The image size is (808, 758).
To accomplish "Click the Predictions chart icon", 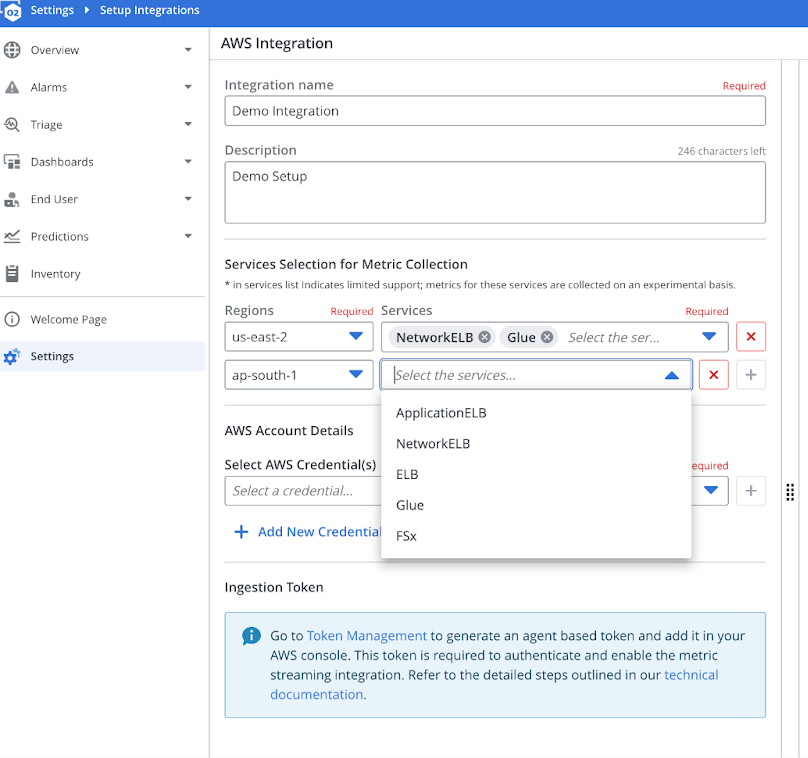I will click(12, 237).
